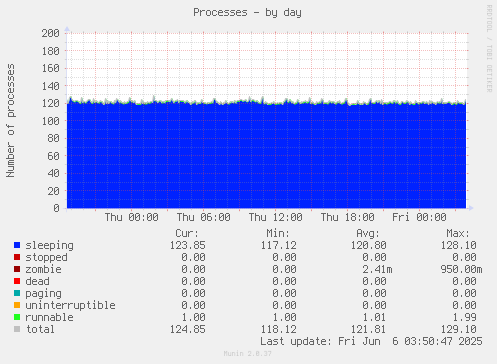Click the 'Thu 00:00' time axis label

[132, 217]
